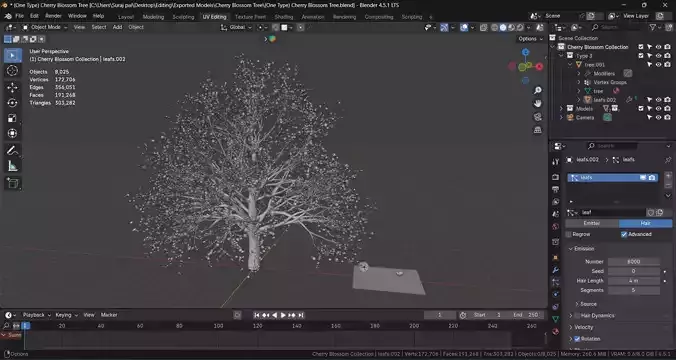Select the Select Box tool
This screenshot has width=676, height=360.
(13, 56)
